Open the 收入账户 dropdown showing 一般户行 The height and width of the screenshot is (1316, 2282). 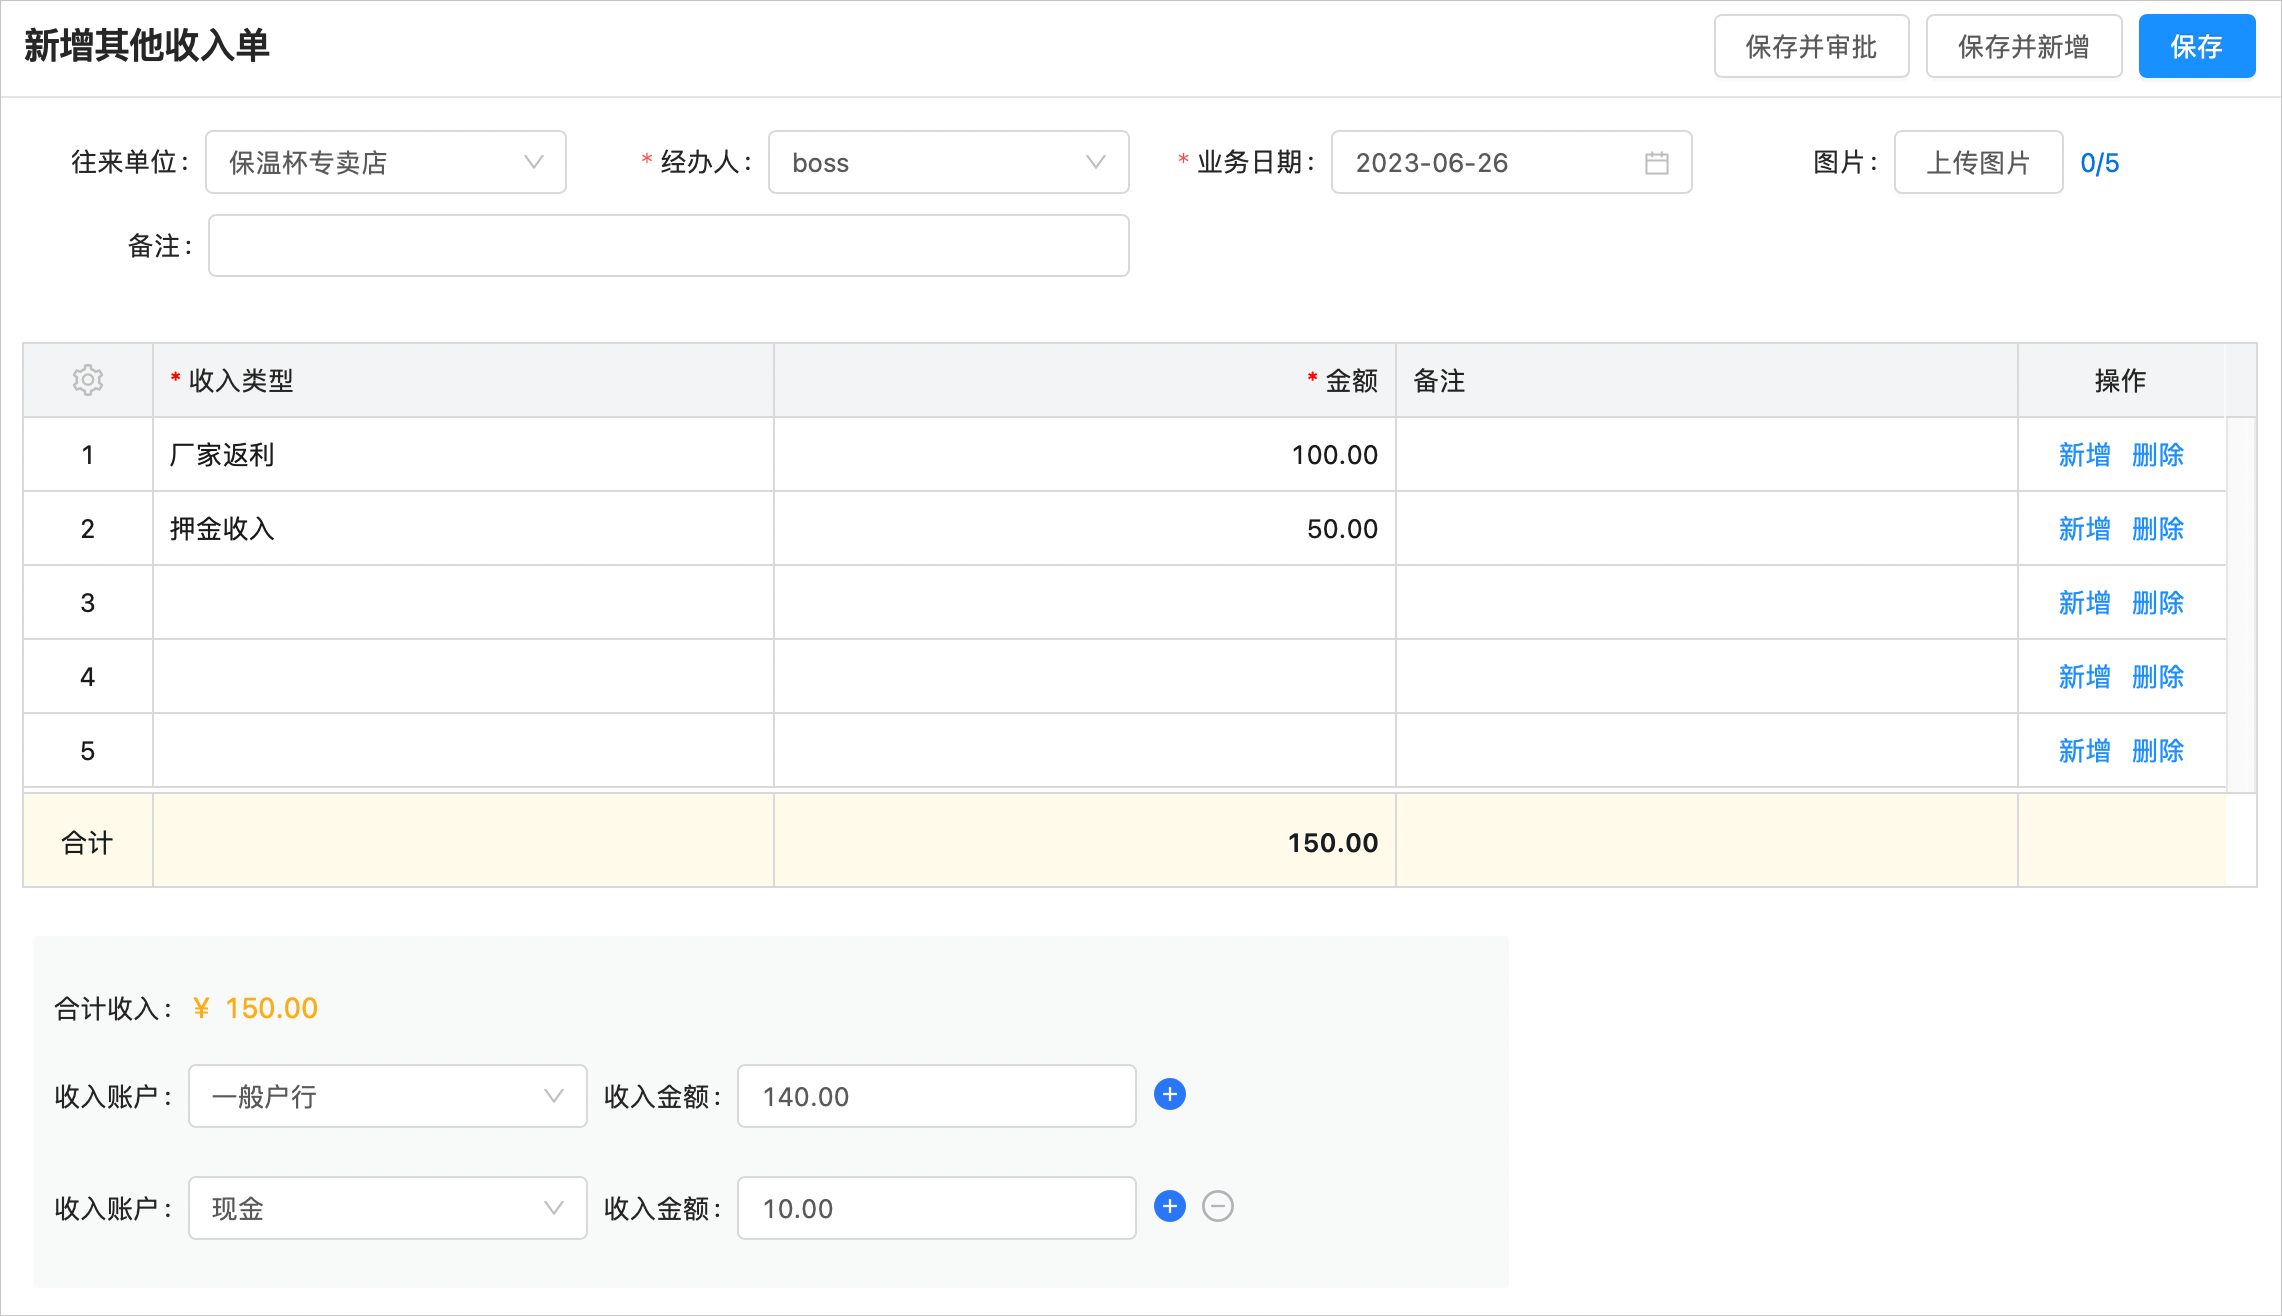[x=388, y=1096]
